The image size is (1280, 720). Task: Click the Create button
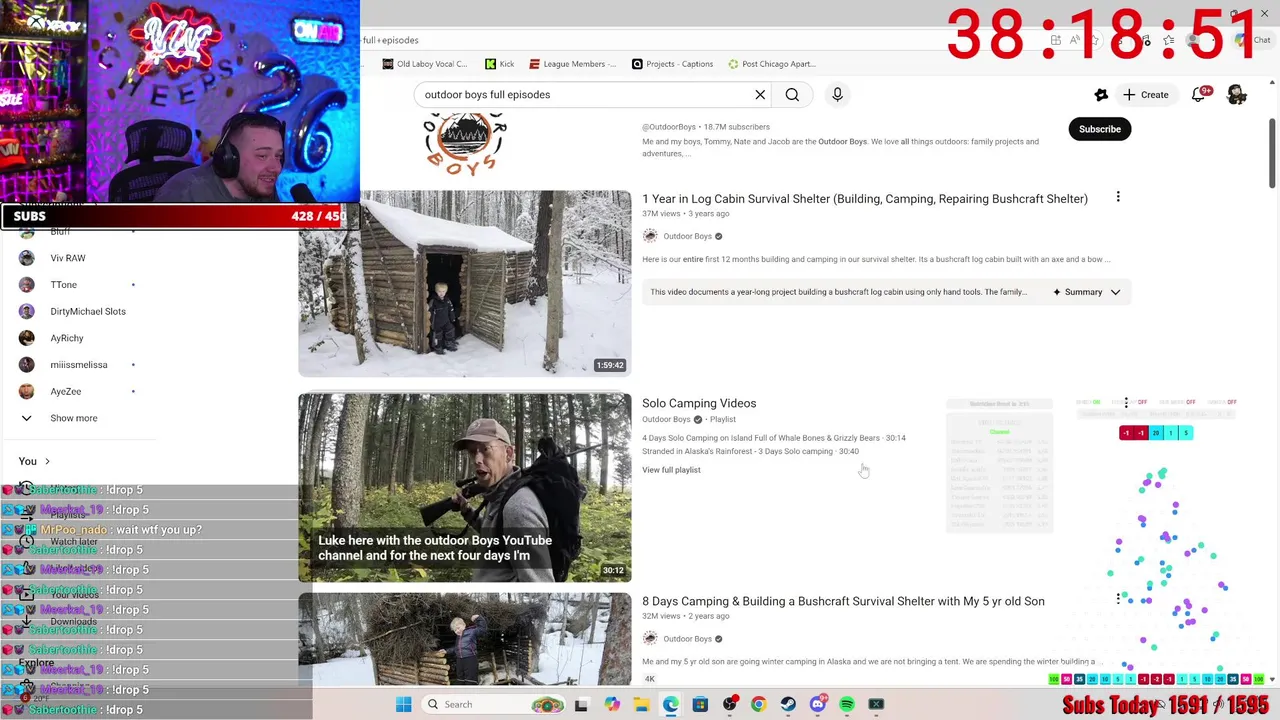[1146, 95]
